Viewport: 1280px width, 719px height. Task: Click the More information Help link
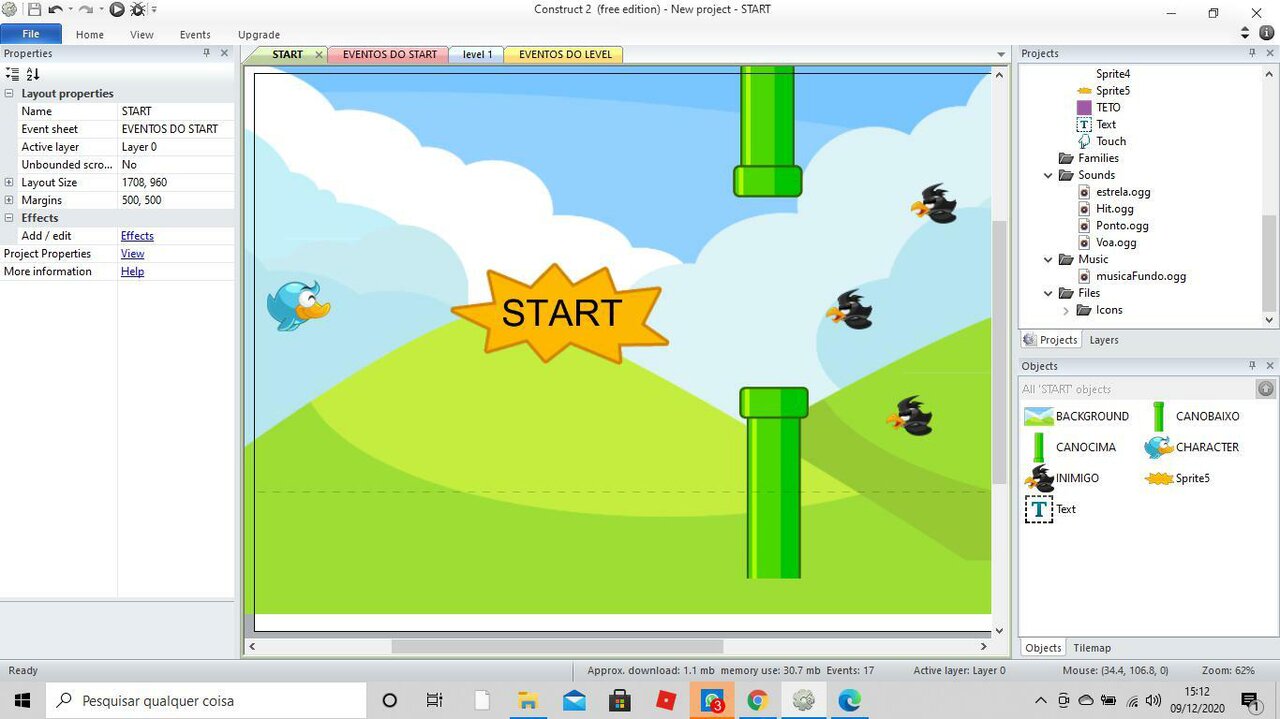(x=132, y=271)
